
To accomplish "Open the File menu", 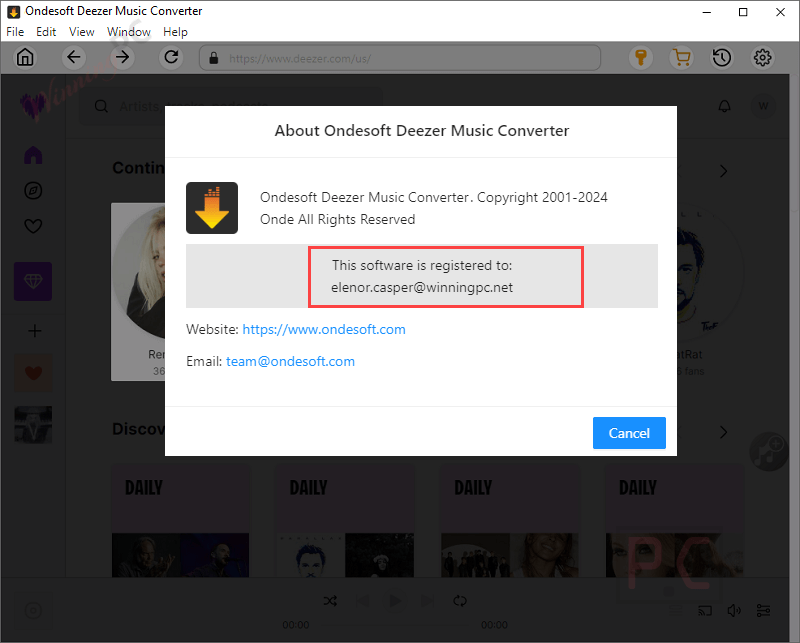I will coord(15,32).
